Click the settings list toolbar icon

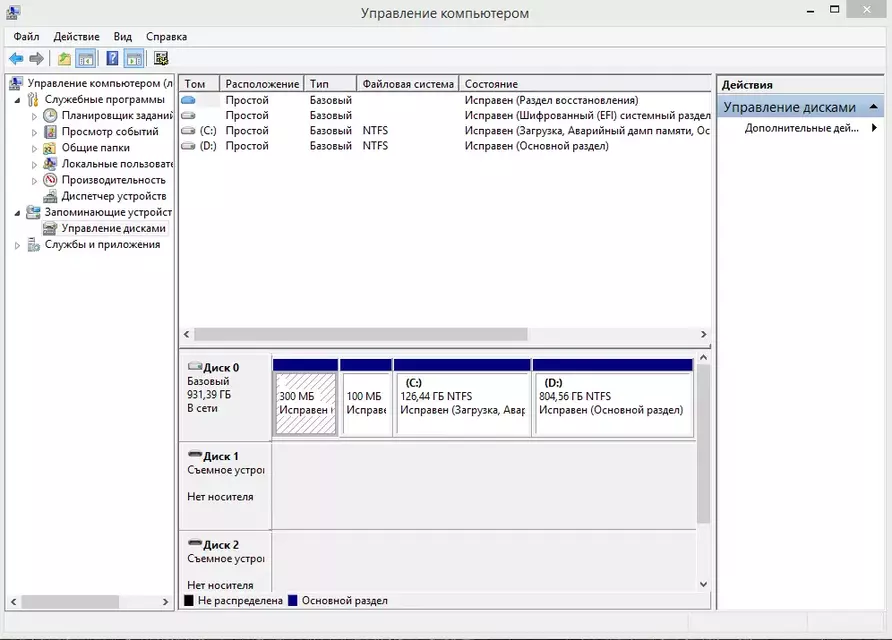coord(161,58)
